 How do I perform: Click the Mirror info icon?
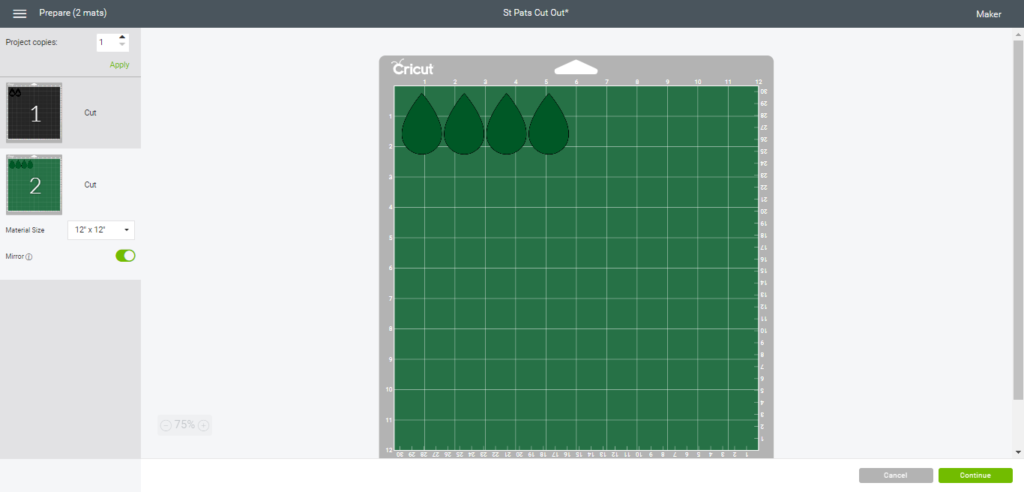[x=29, y=257]
